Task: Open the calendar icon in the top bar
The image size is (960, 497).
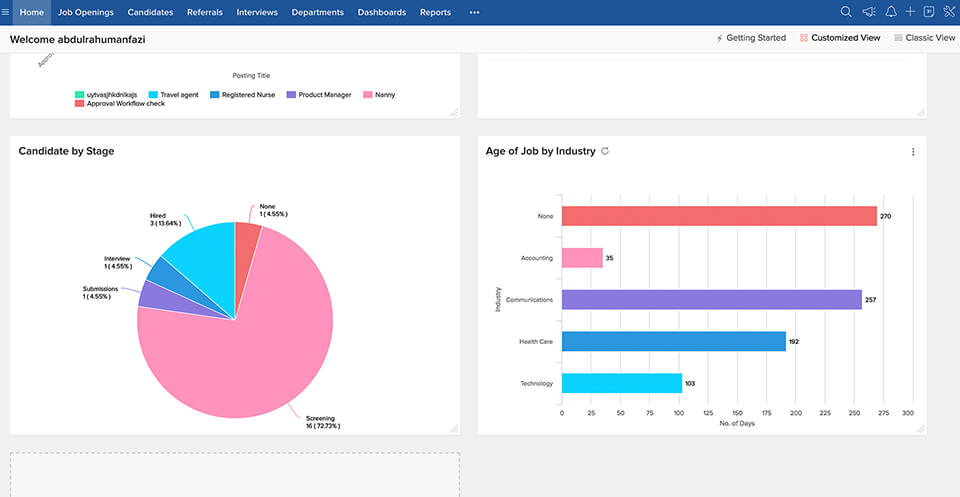Action: point(929,12)
